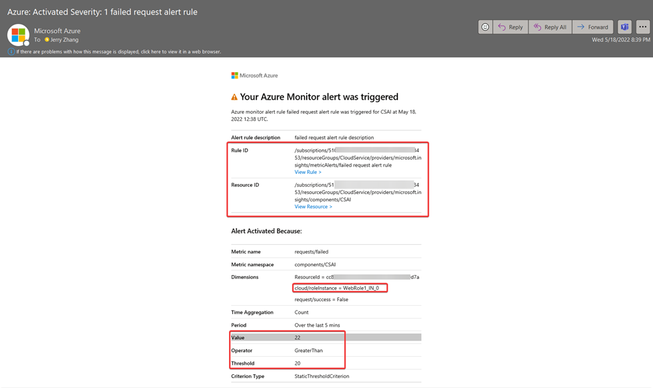Viewport: 653px width, 388px height.
Task: Click the 'Rule ID' label
Action: [239, 150]
